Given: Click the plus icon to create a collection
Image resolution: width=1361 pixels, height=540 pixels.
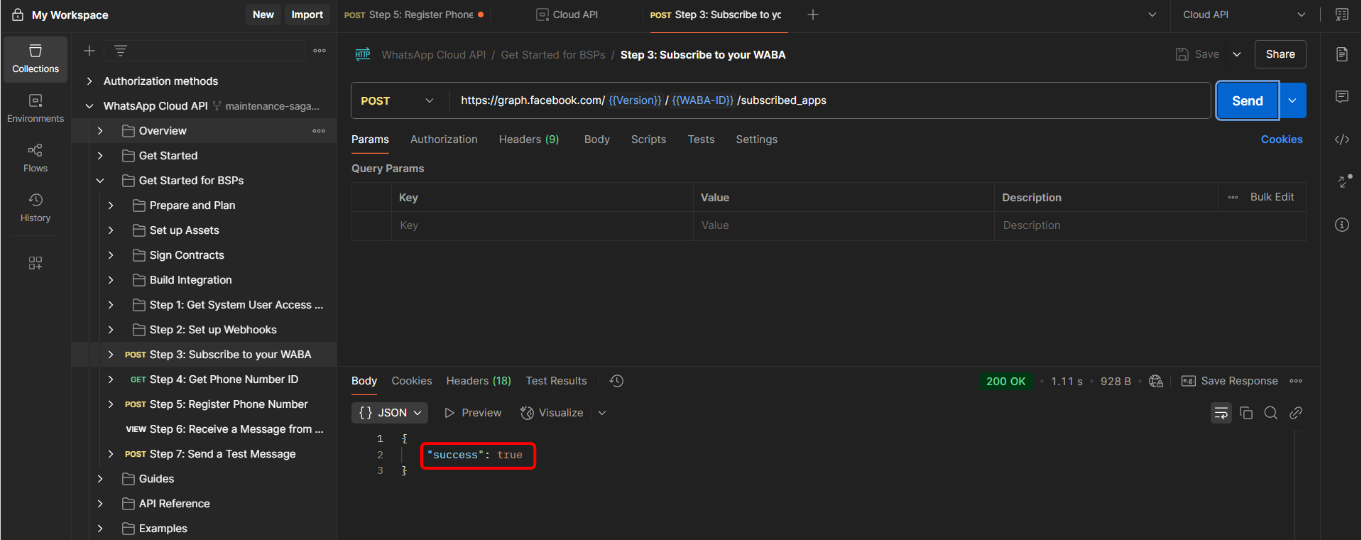Looking at the screenshot, I should pos(89,51).
